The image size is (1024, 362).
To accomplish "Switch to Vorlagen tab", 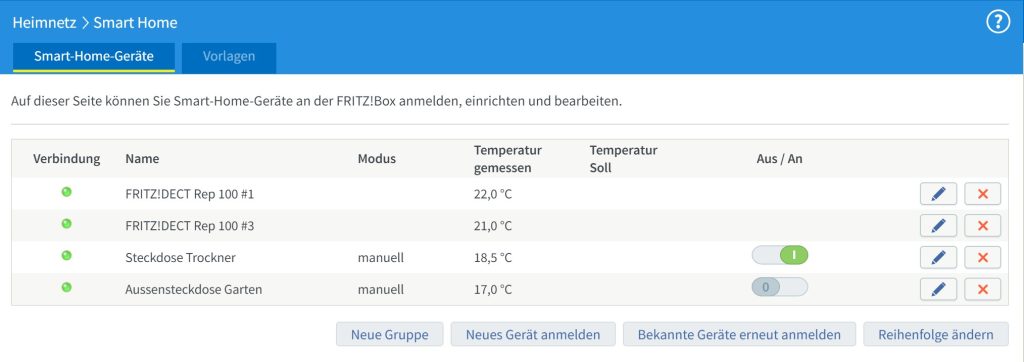I will tap(229, 57).
